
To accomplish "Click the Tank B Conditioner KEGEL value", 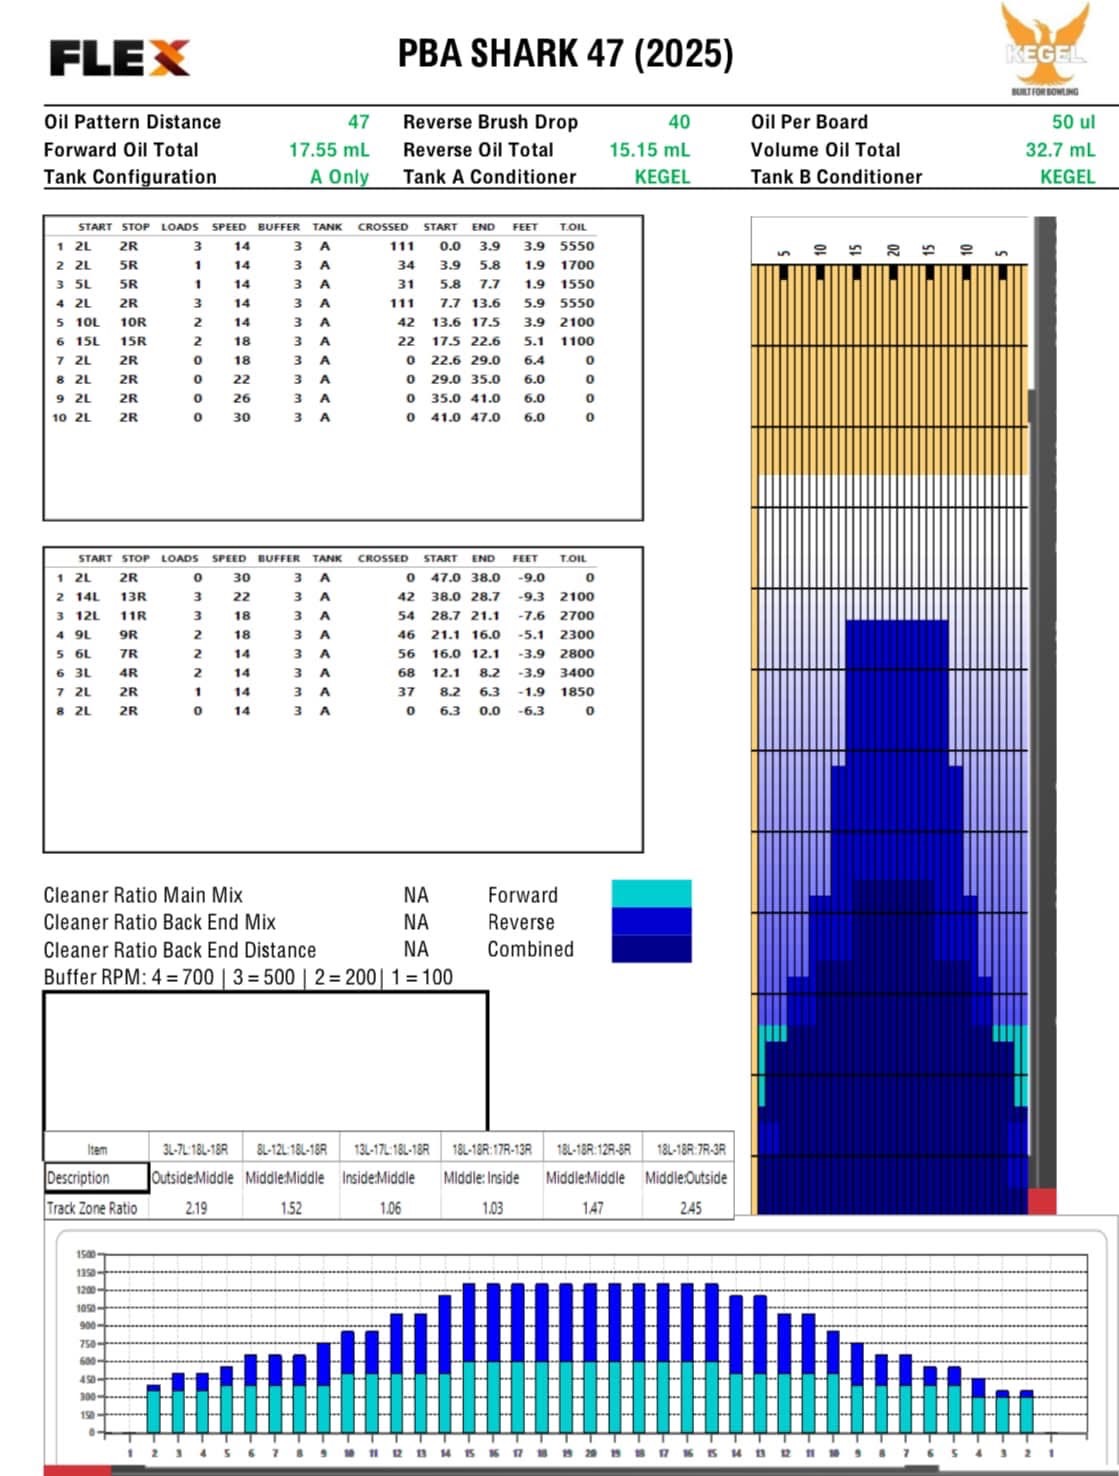I will point(1067,177).
